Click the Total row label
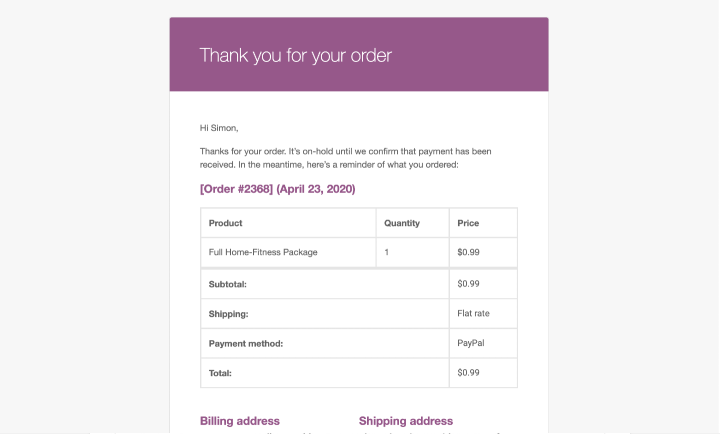The image size is (720, 434). (x=220, y=373)
